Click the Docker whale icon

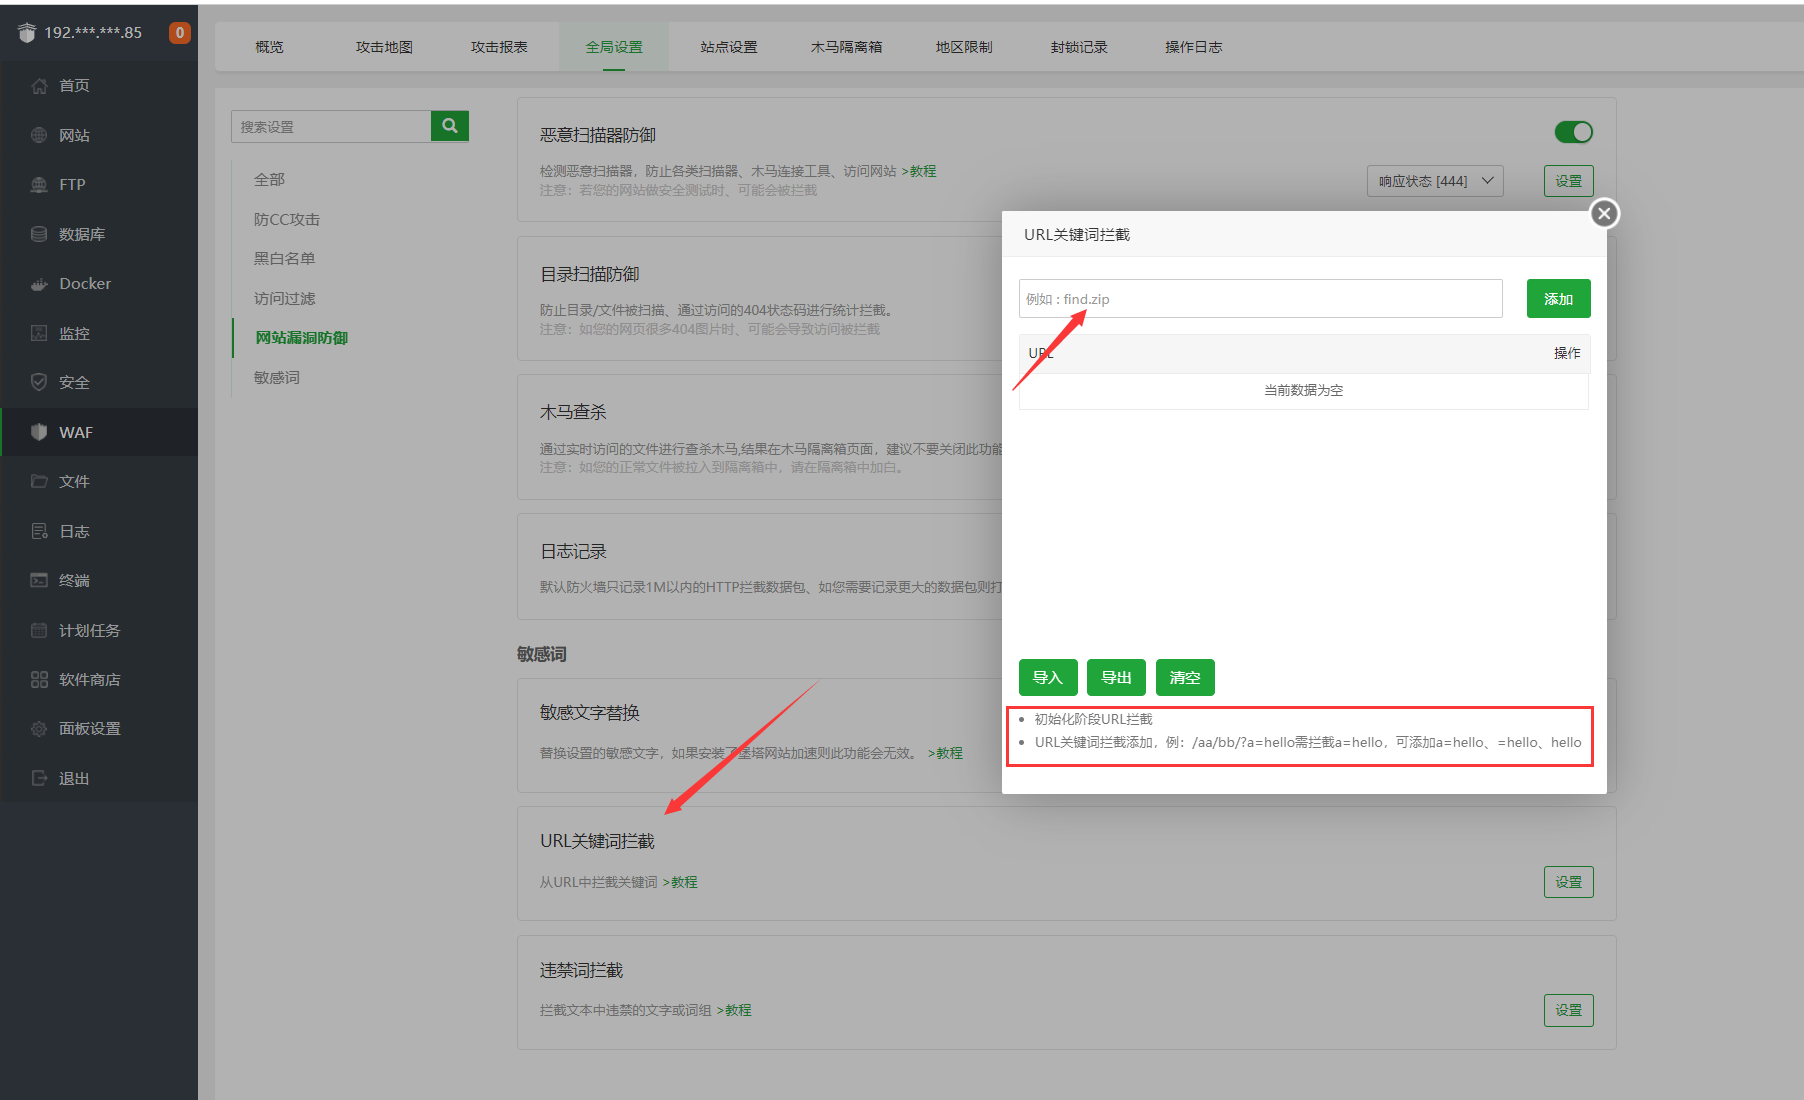[39, 284]
